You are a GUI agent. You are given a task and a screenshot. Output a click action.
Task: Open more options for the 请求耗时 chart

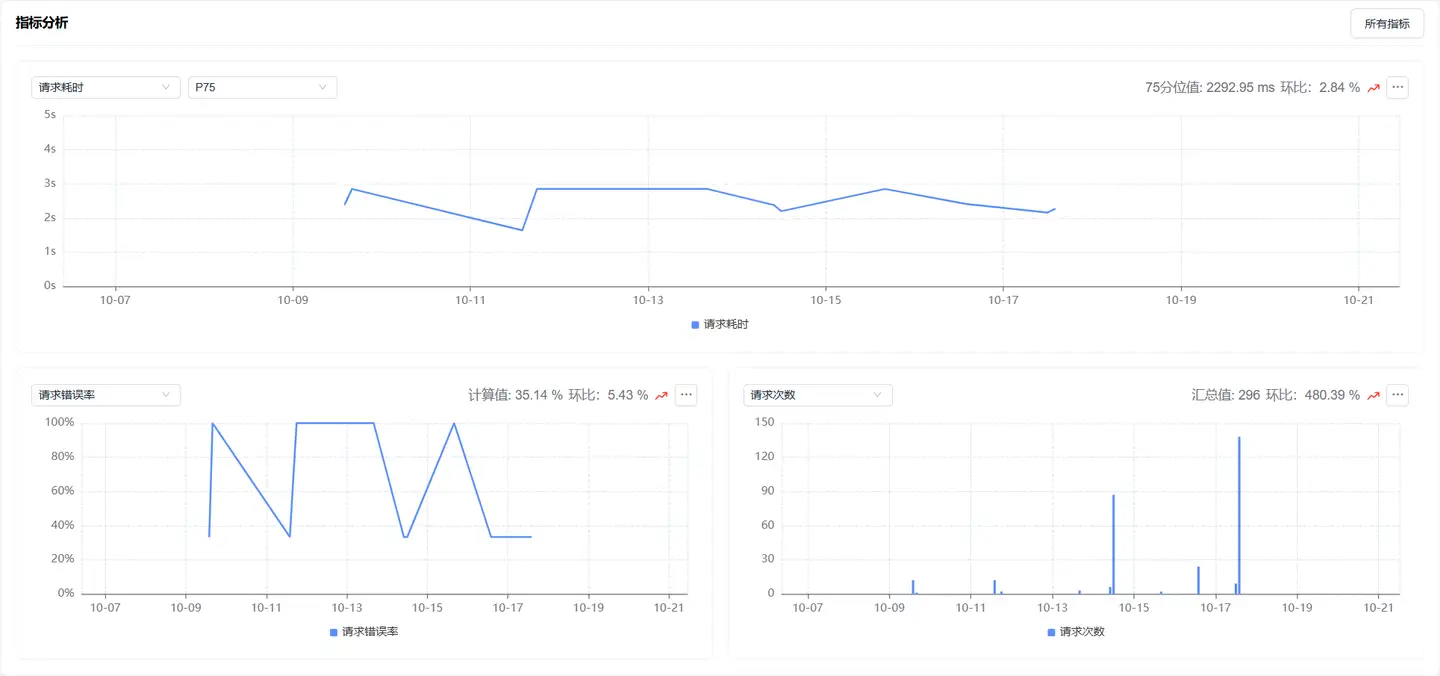point(1398,87)
